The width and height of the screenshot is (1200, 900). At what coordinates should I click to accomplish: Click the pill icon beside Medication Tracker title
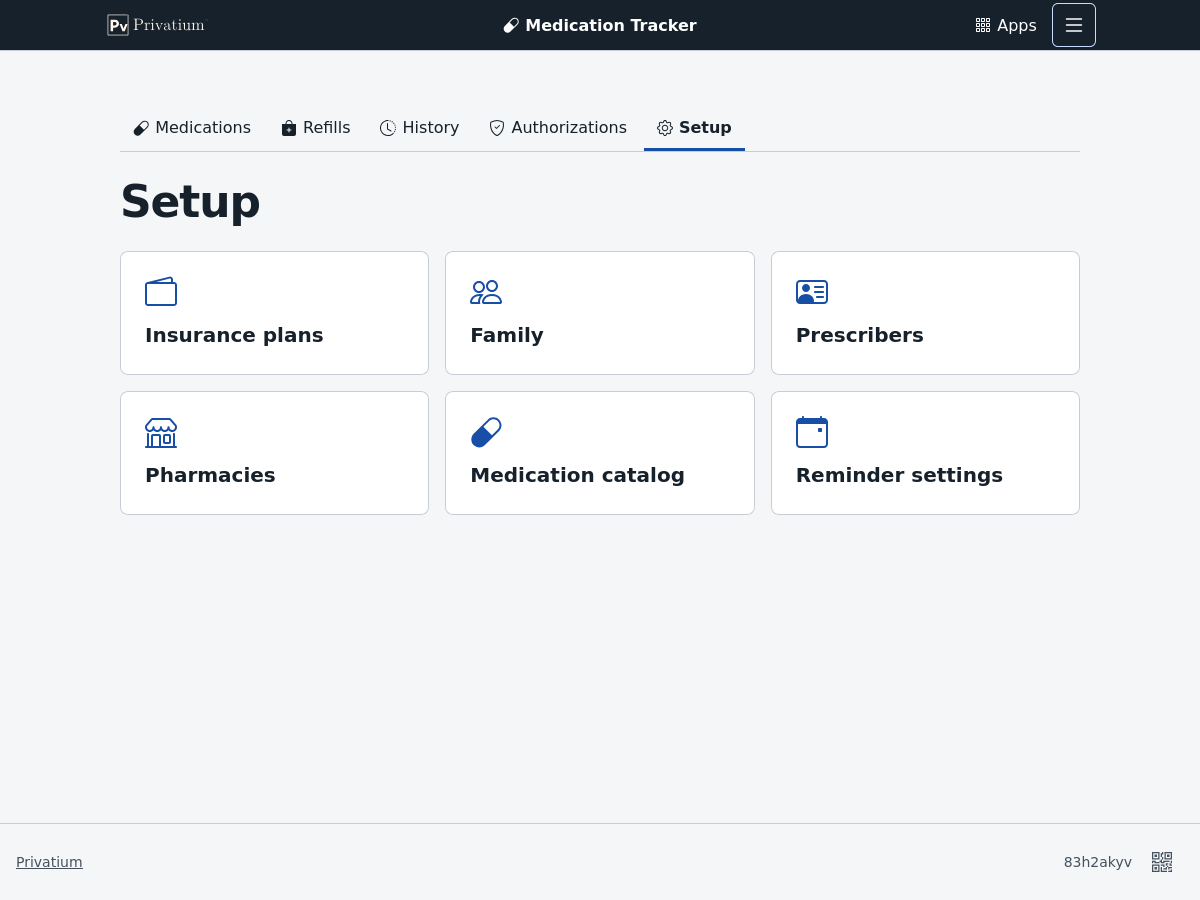point(511,25)
